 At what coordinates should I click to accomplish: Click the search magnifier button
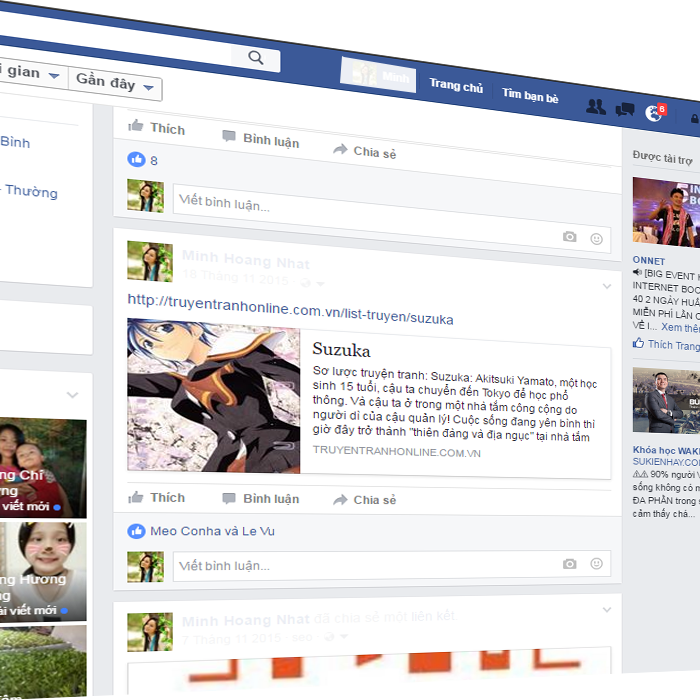[x=256, y=58]
